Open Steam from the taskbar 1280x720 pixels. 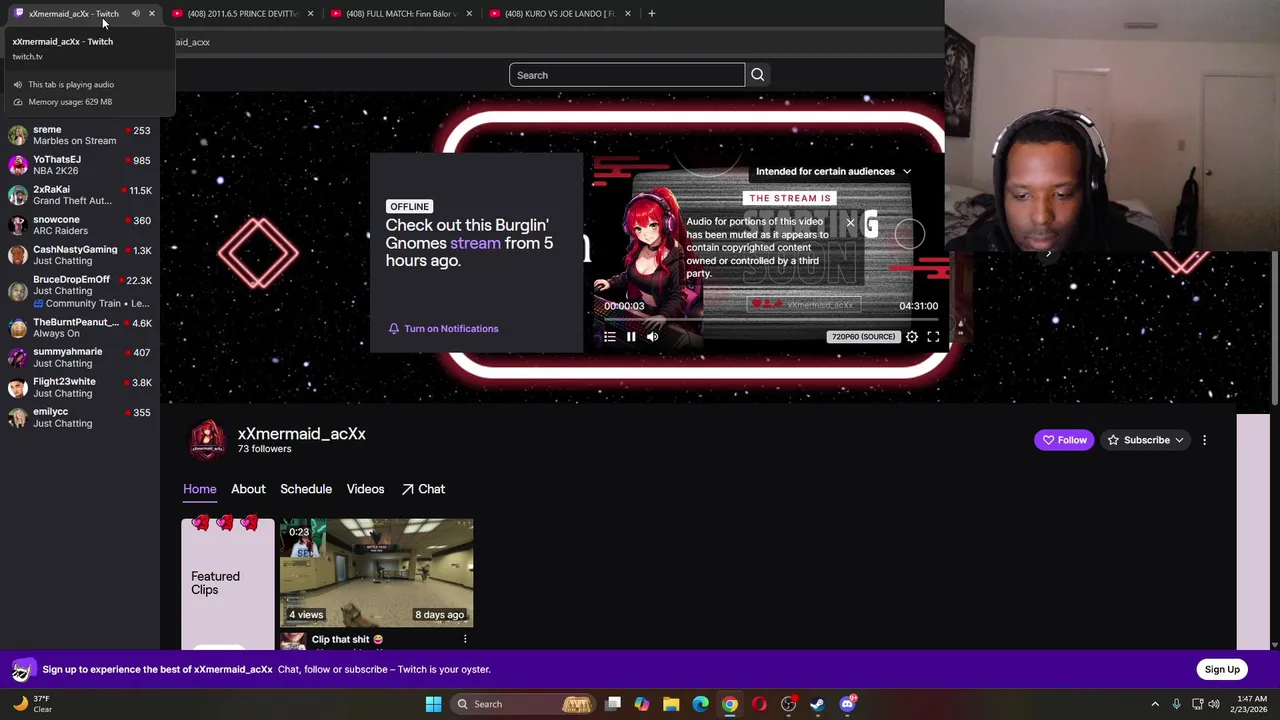(x=818, y=704)
